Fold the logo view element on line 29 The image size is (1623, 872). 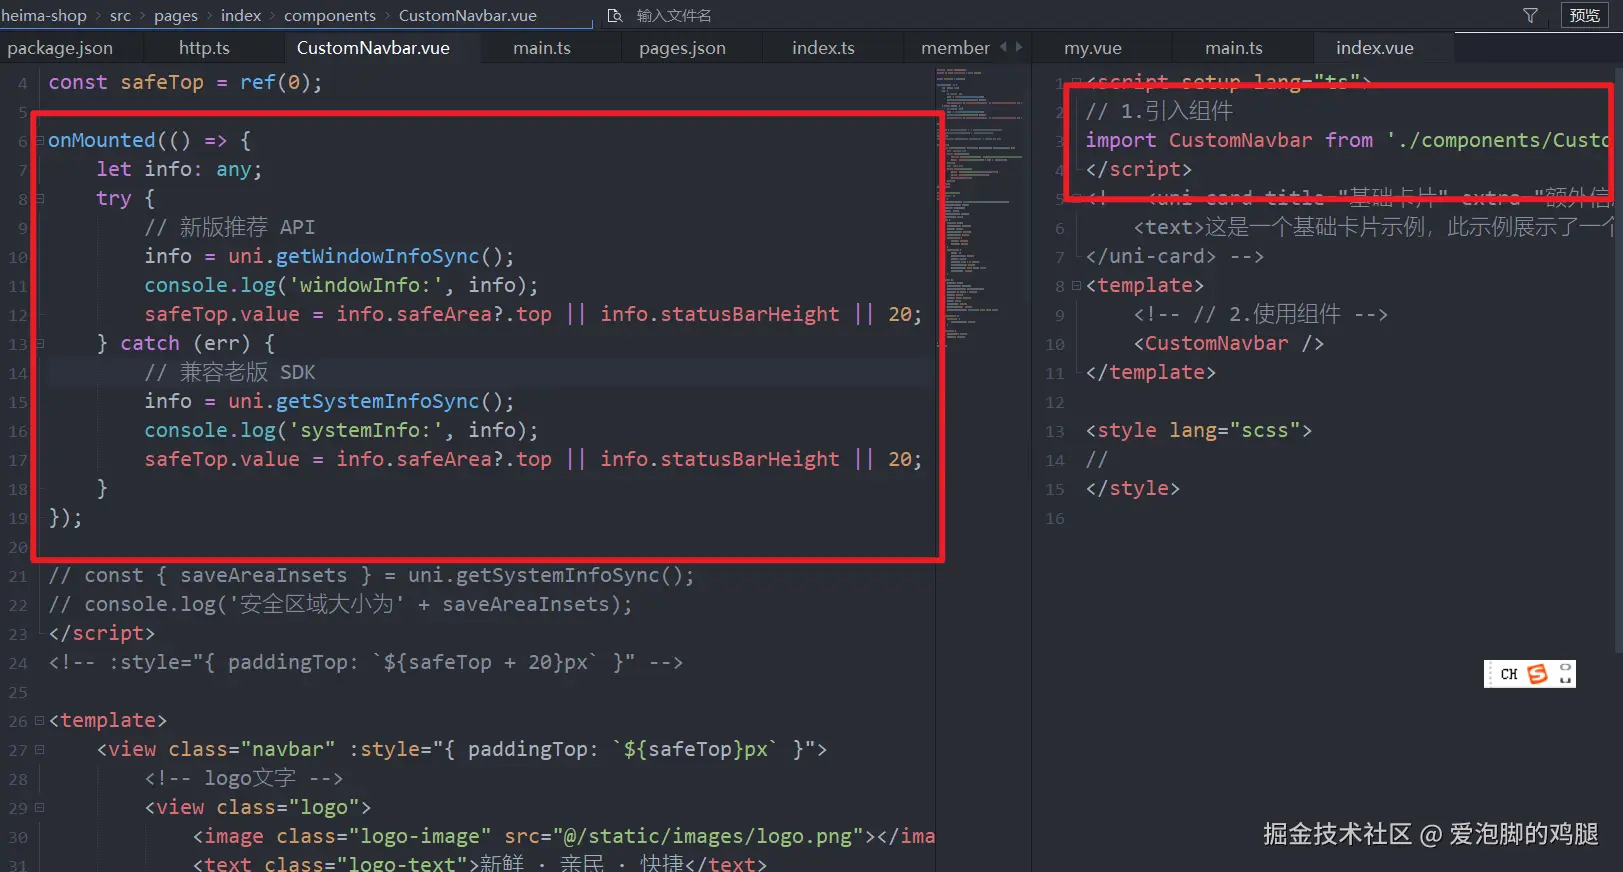coord(40,807)
